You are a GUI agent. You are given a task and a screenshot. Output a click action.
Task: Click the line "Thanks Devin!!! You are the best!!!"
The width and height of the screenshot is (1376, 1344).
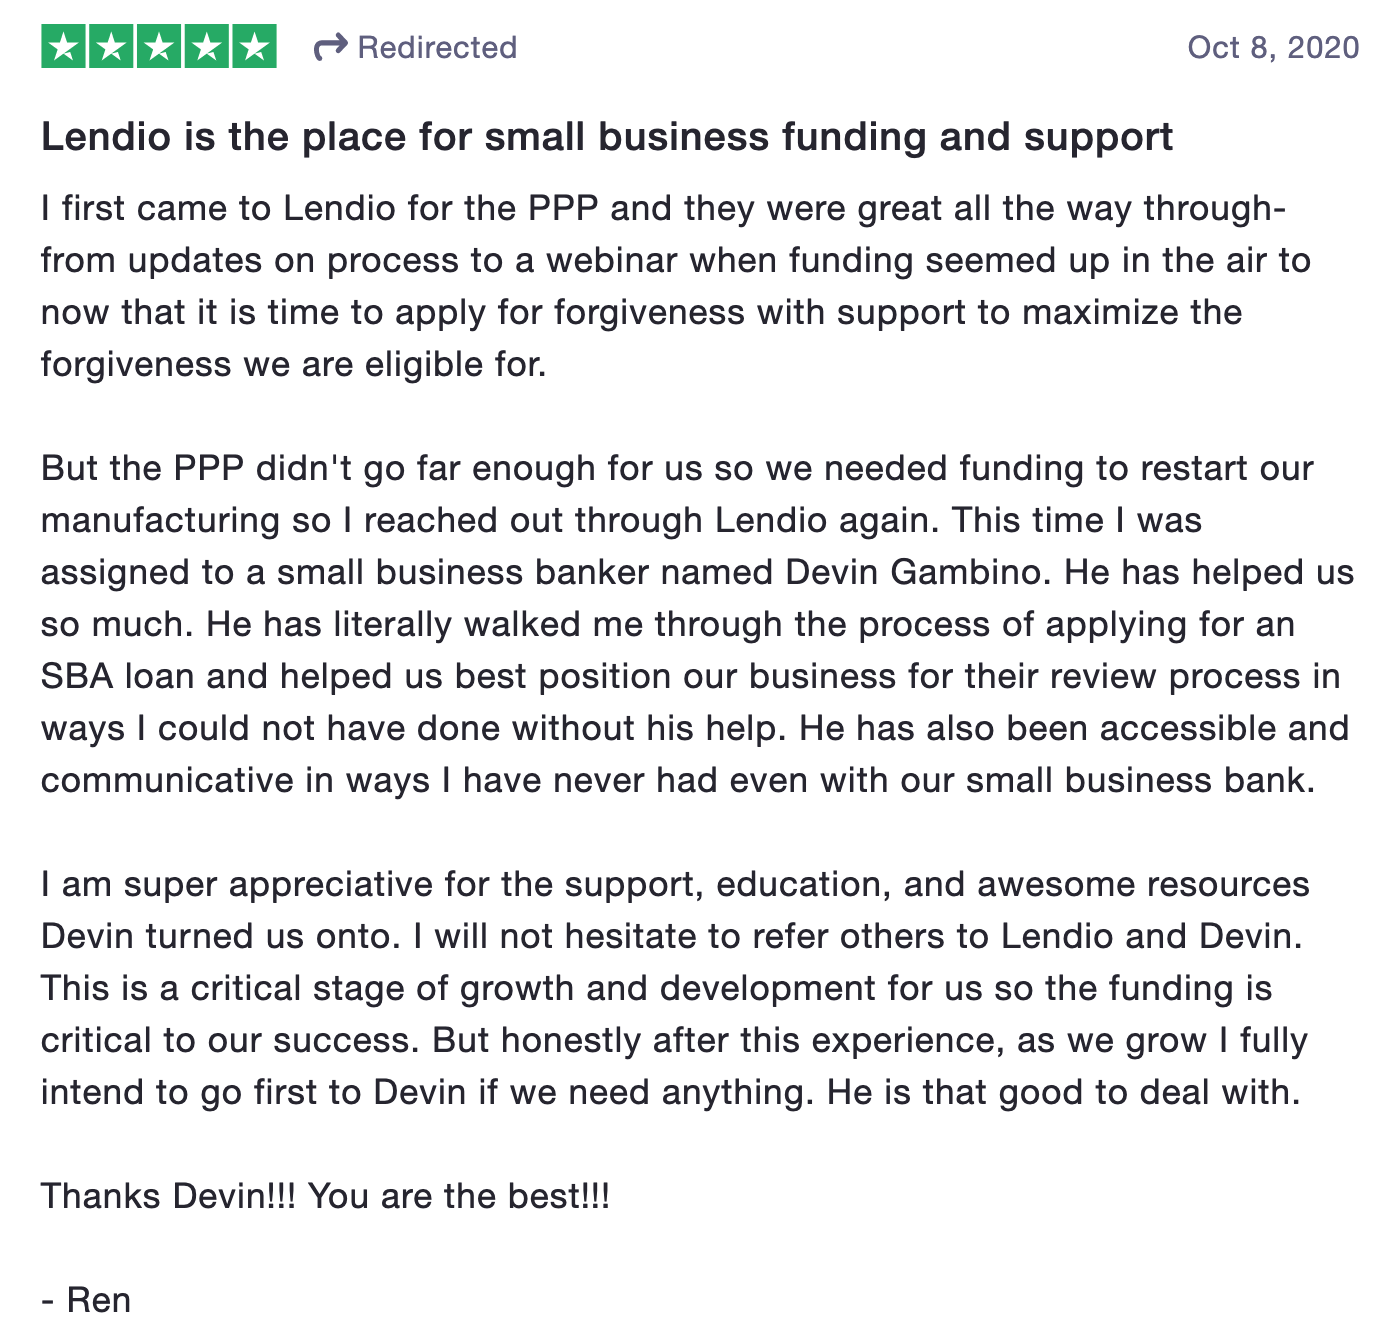(326, 1196)
